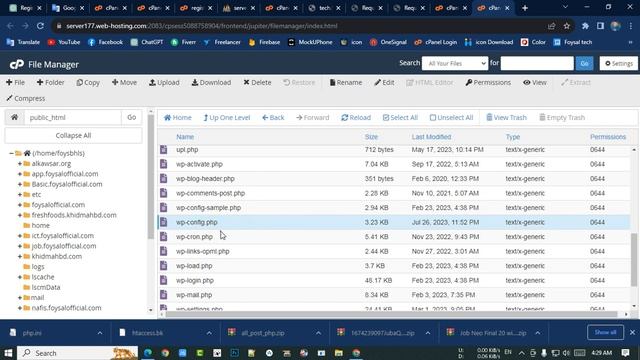Viewport: 640px width, 360px height.
Task: Sort files by Name column
Action: tap(185, 137)
